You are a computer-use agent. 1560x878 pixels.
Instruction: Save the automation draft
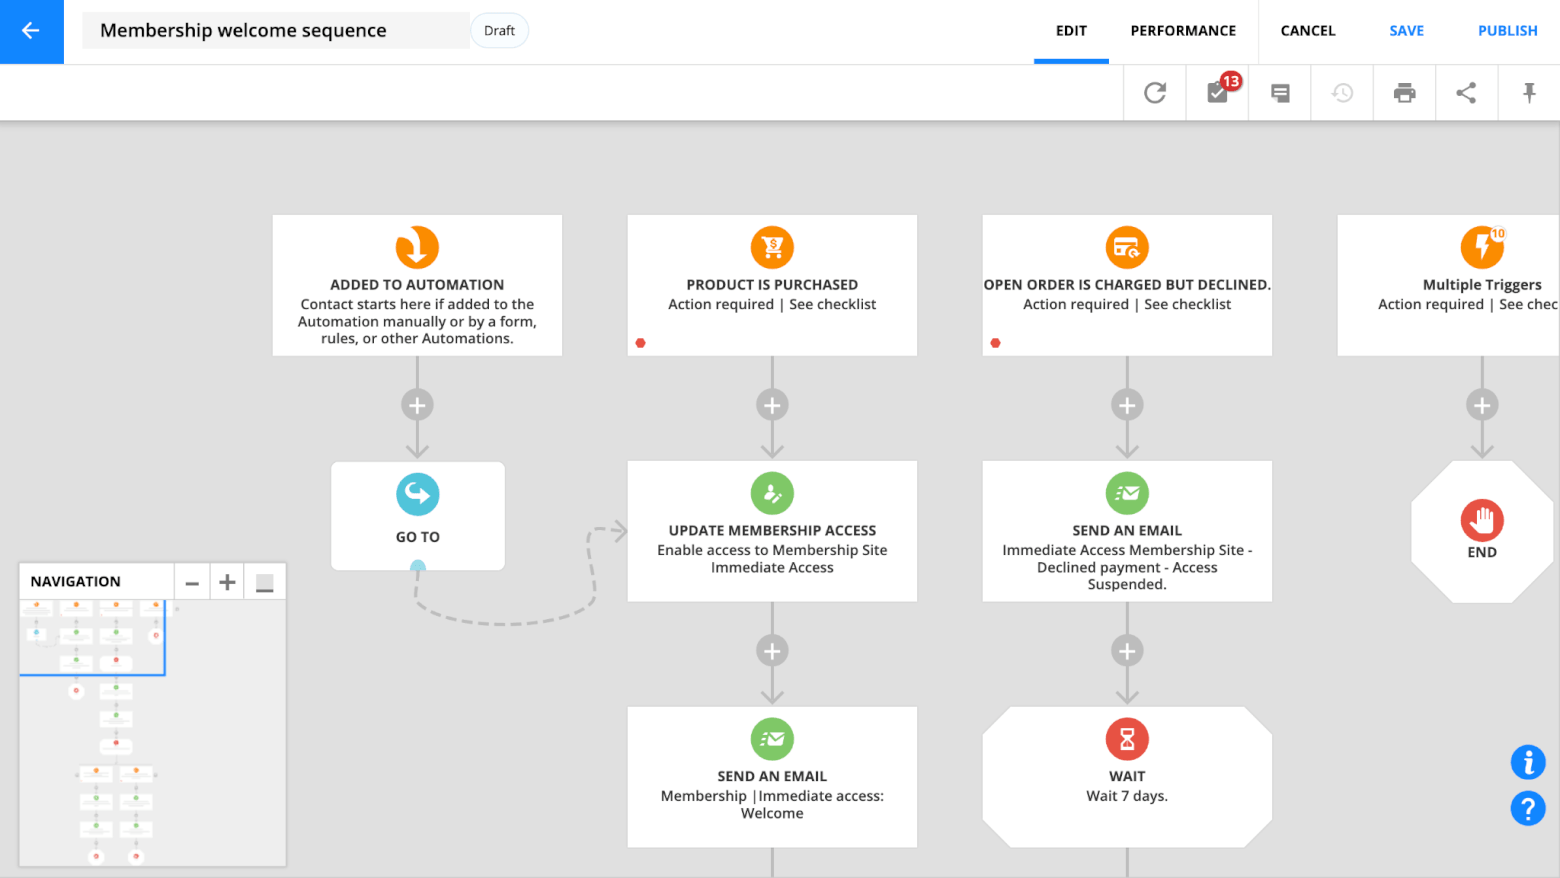1406,30
